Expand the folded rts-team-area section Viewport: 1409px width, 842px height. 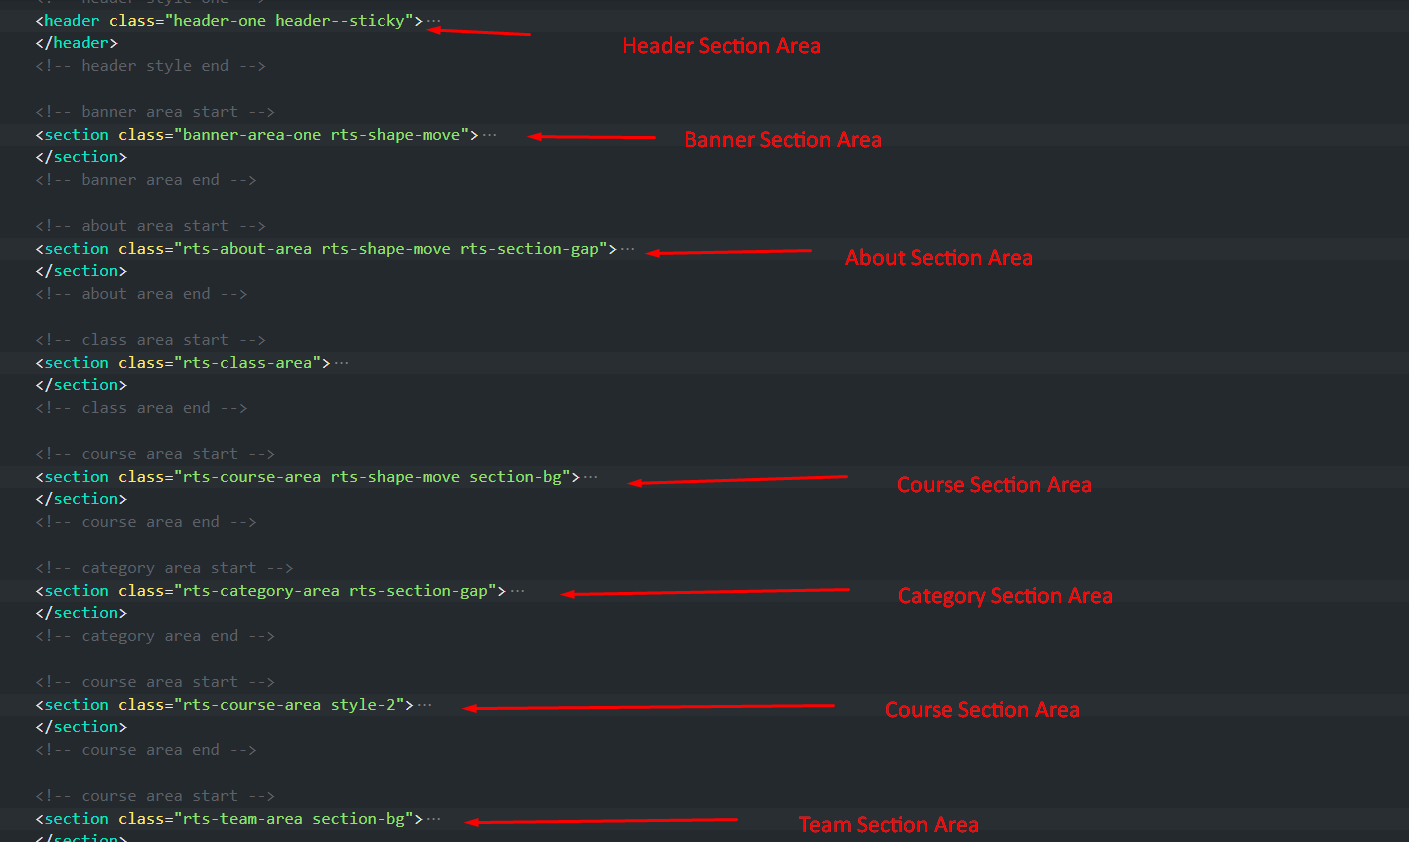click(433, 819)
